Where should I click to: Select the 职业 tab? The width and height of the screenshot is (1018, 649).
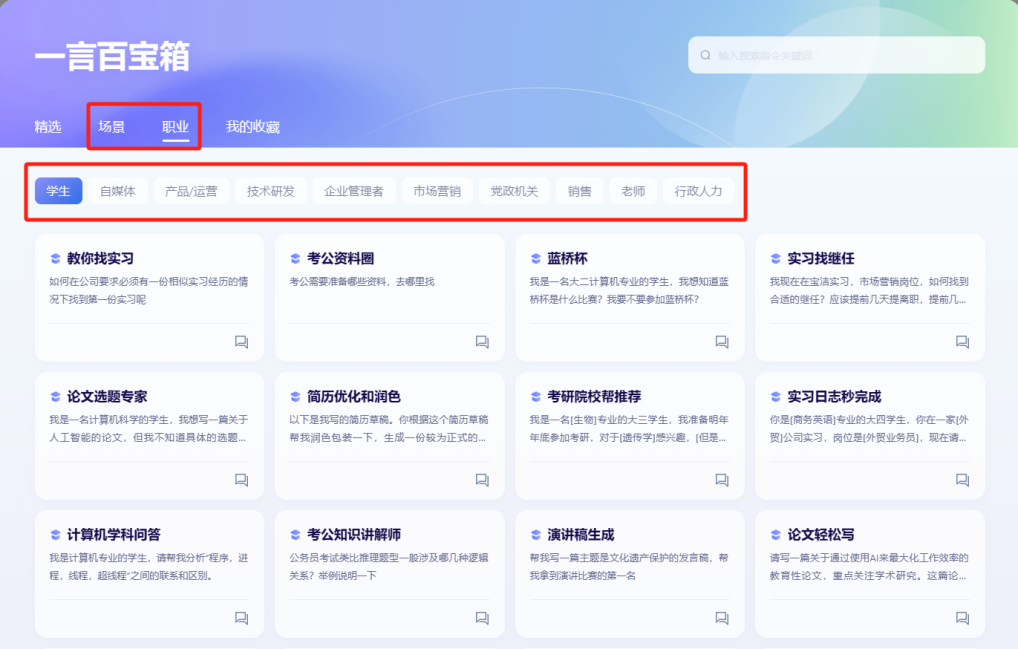175,127
